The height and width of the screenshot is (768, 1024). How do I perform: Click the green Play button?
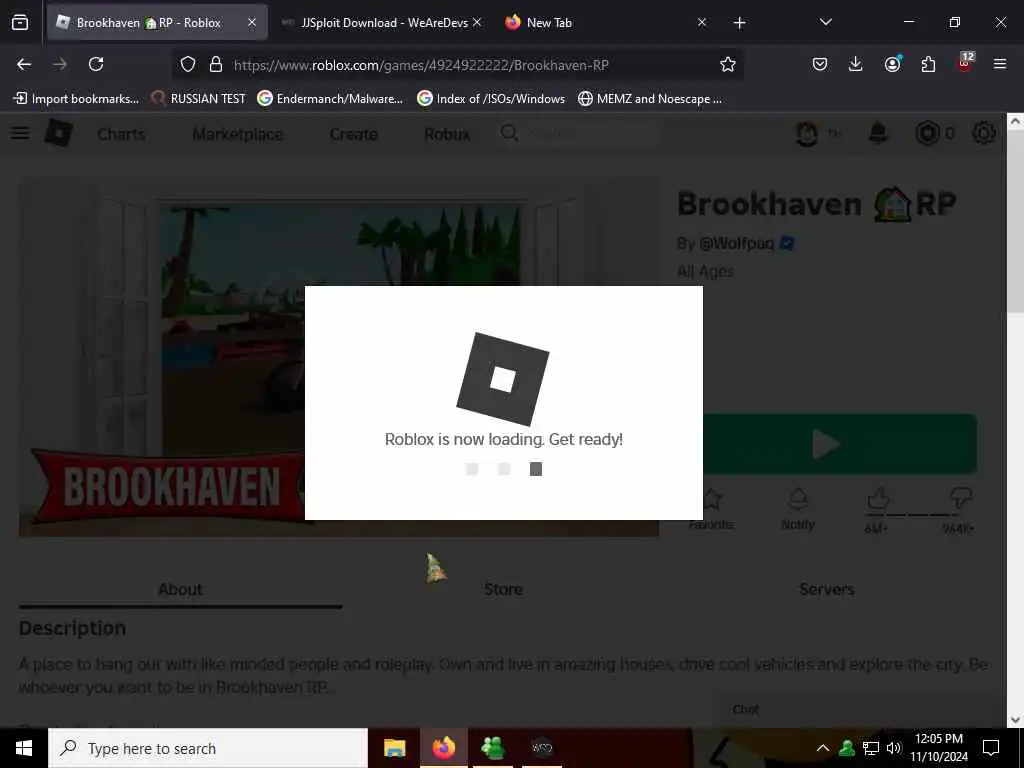(840, 444)
